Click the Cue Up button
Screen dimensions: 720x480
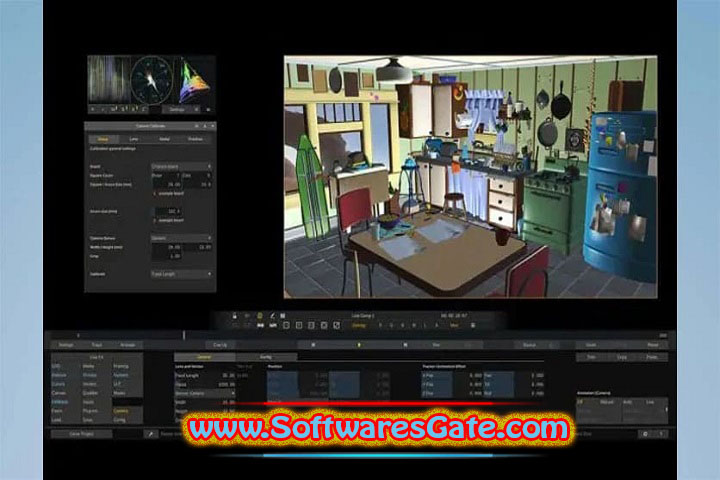coord(220,344)
